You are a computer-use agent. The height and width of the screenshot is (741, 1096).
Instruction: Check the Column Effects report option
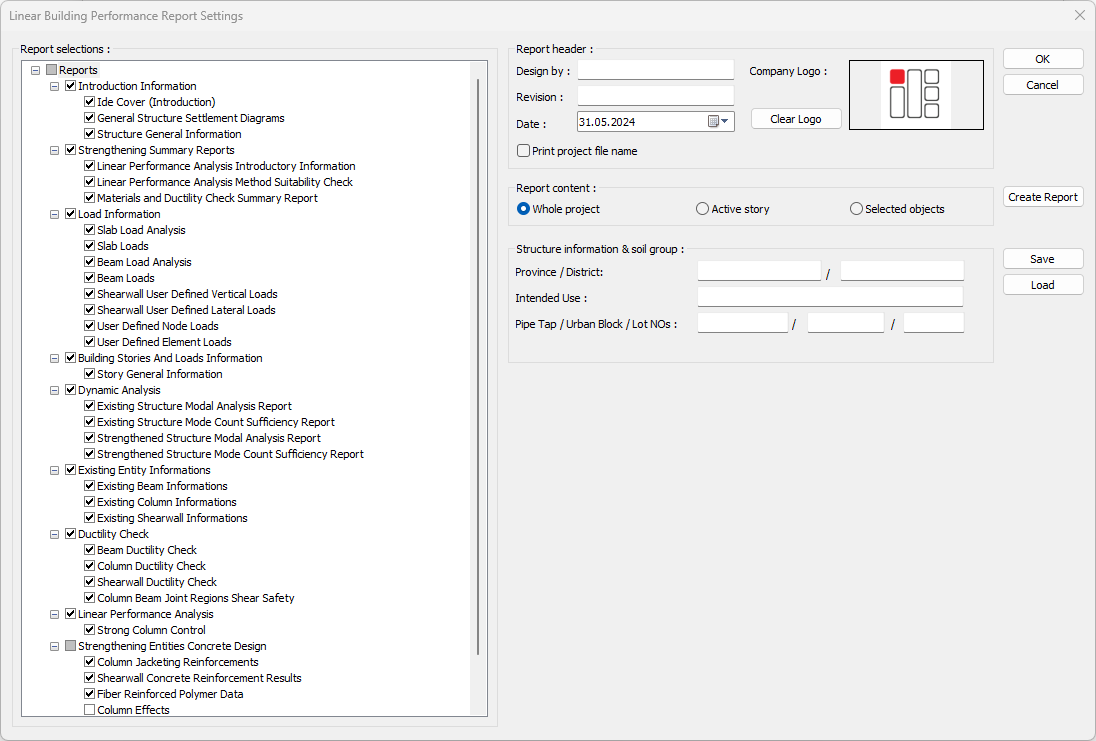[90, 710]
